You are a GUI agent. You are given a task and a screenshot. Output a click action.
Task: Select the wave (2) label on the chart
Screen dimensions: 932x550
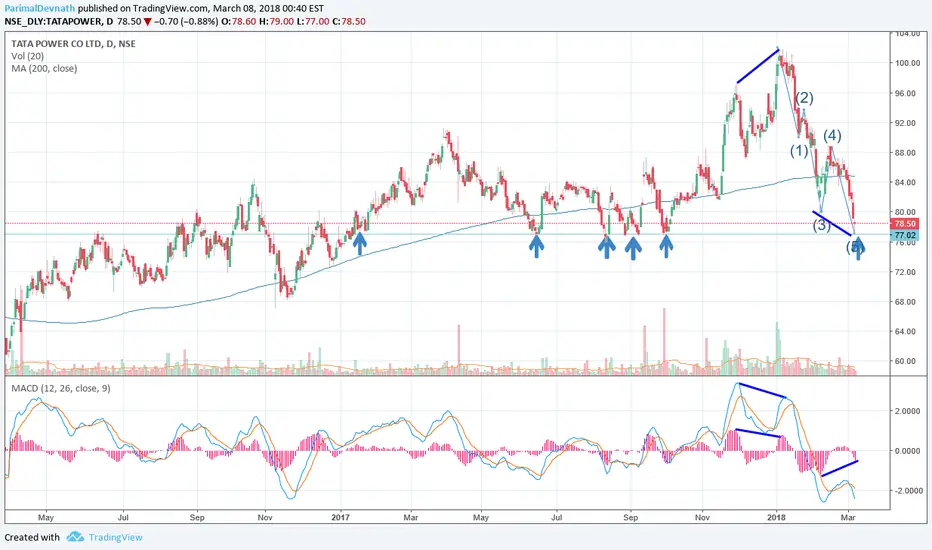(804, 98)
